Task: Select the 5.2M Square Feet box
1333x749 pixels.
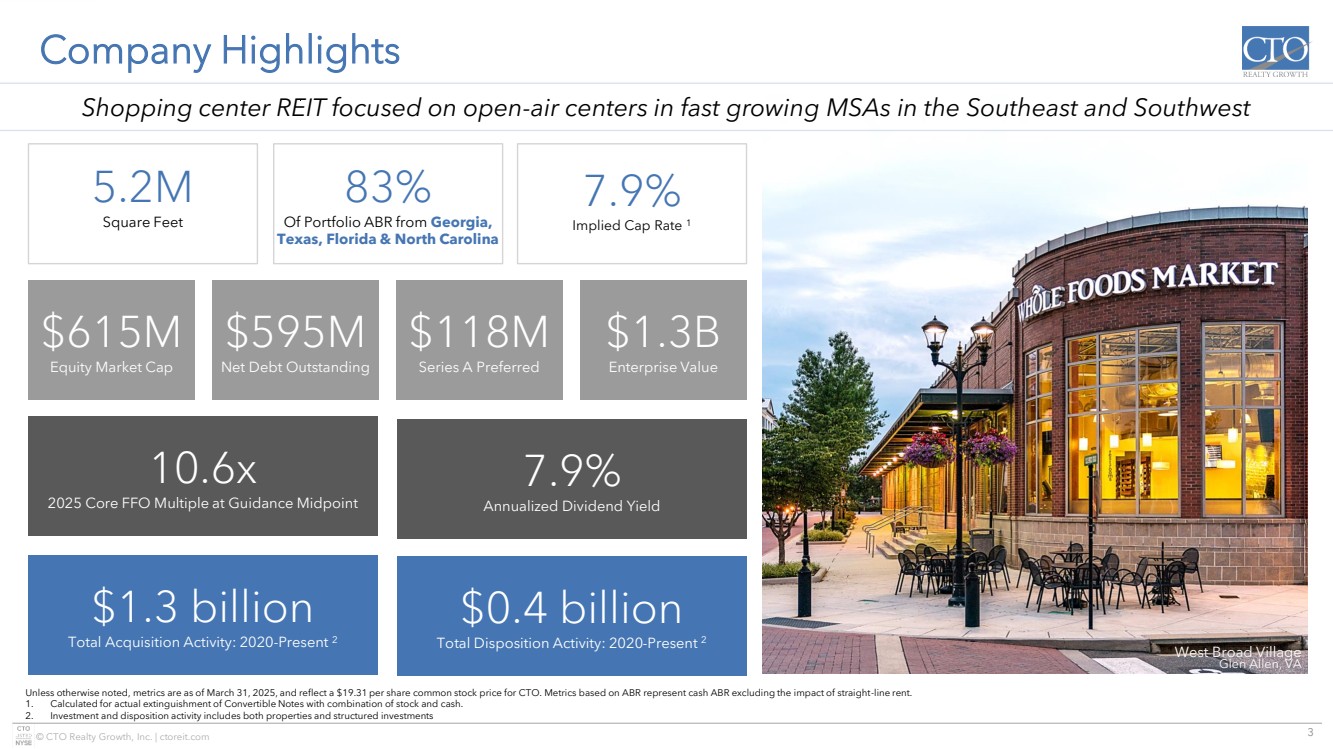Action: coord(142,203)
